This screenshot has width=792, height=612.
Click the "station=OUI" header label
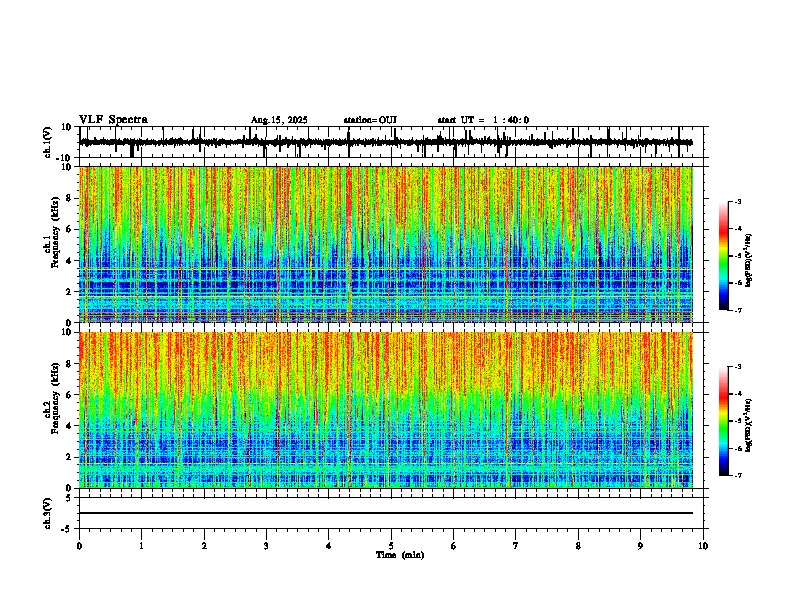tap(370, 120)
